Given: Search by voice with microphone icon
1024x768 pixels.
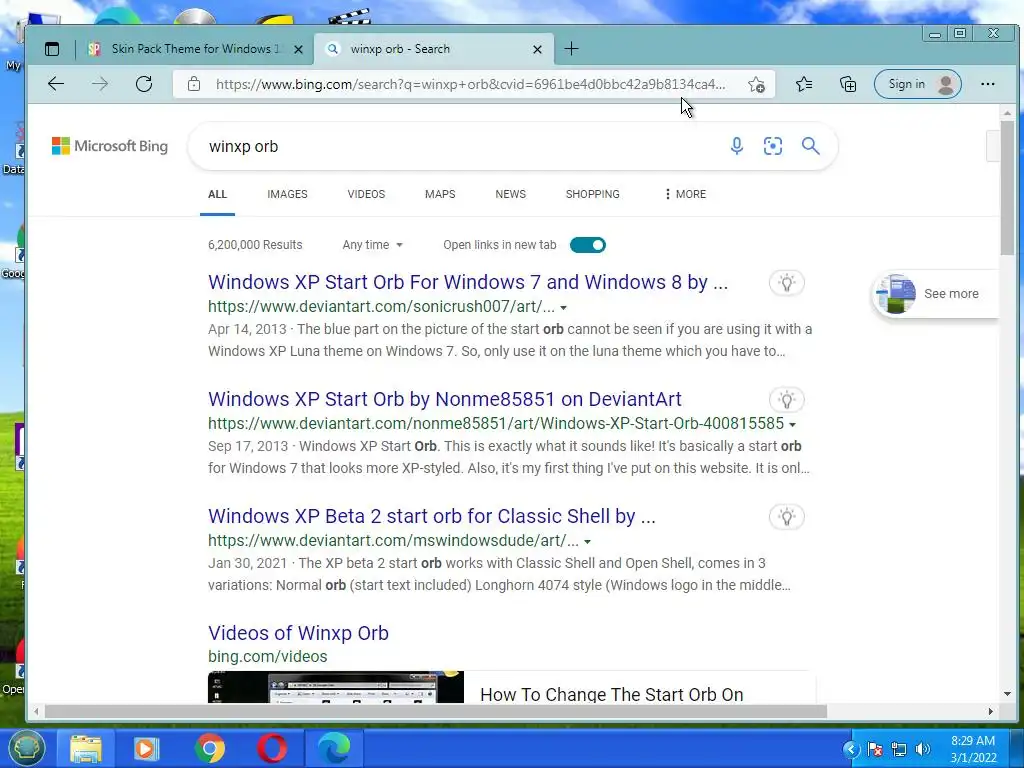Looking at the screenshot, I should [x=737, y=146].
